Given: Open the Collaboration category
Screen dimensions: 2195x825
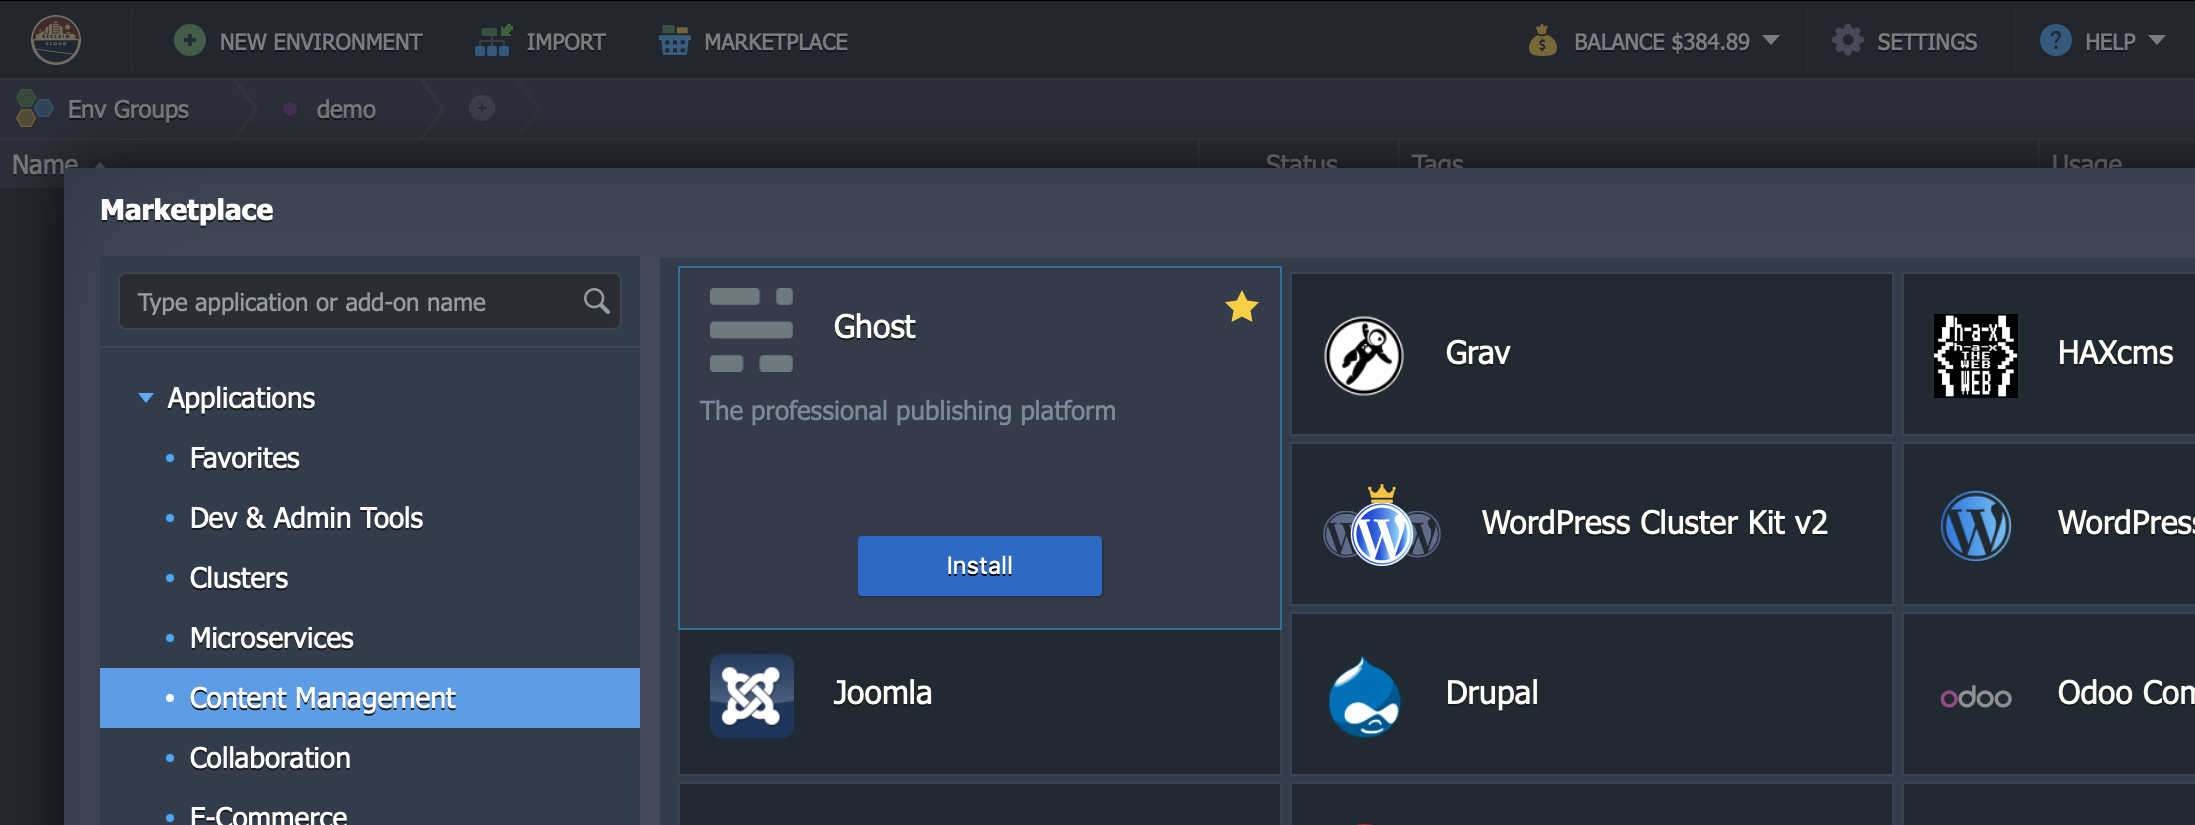Looking at the screenshot, I should pyautogui.click(x=270, y=758).
